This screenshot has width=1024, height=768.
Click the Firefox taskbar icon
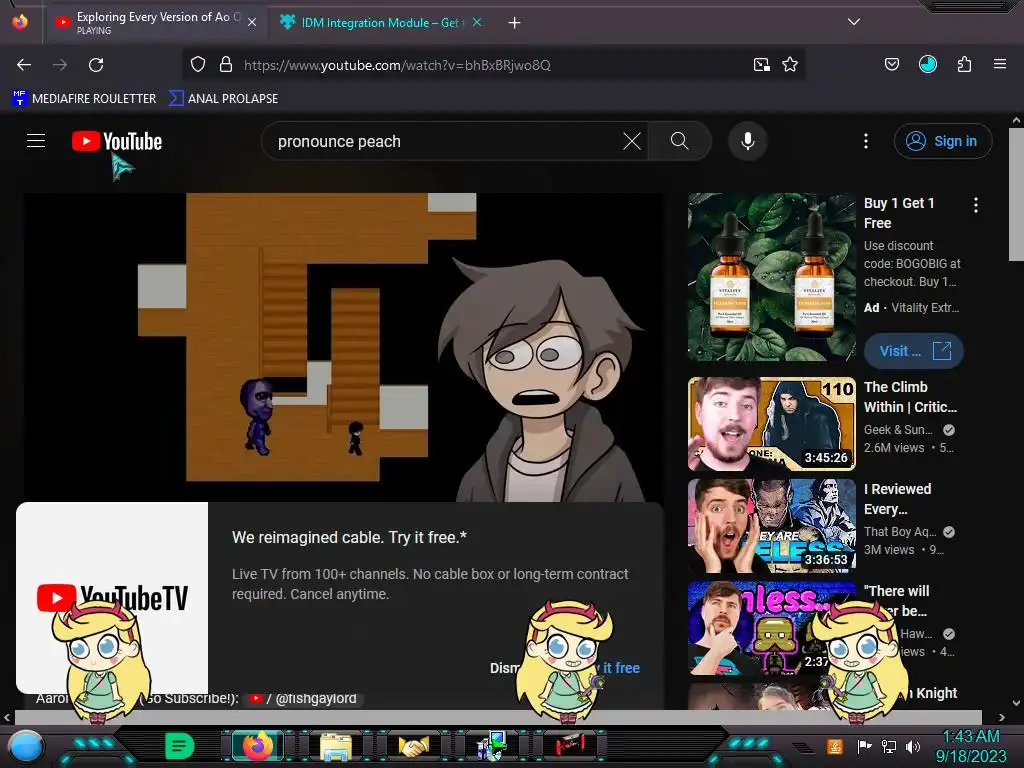[x=257, y=746]
